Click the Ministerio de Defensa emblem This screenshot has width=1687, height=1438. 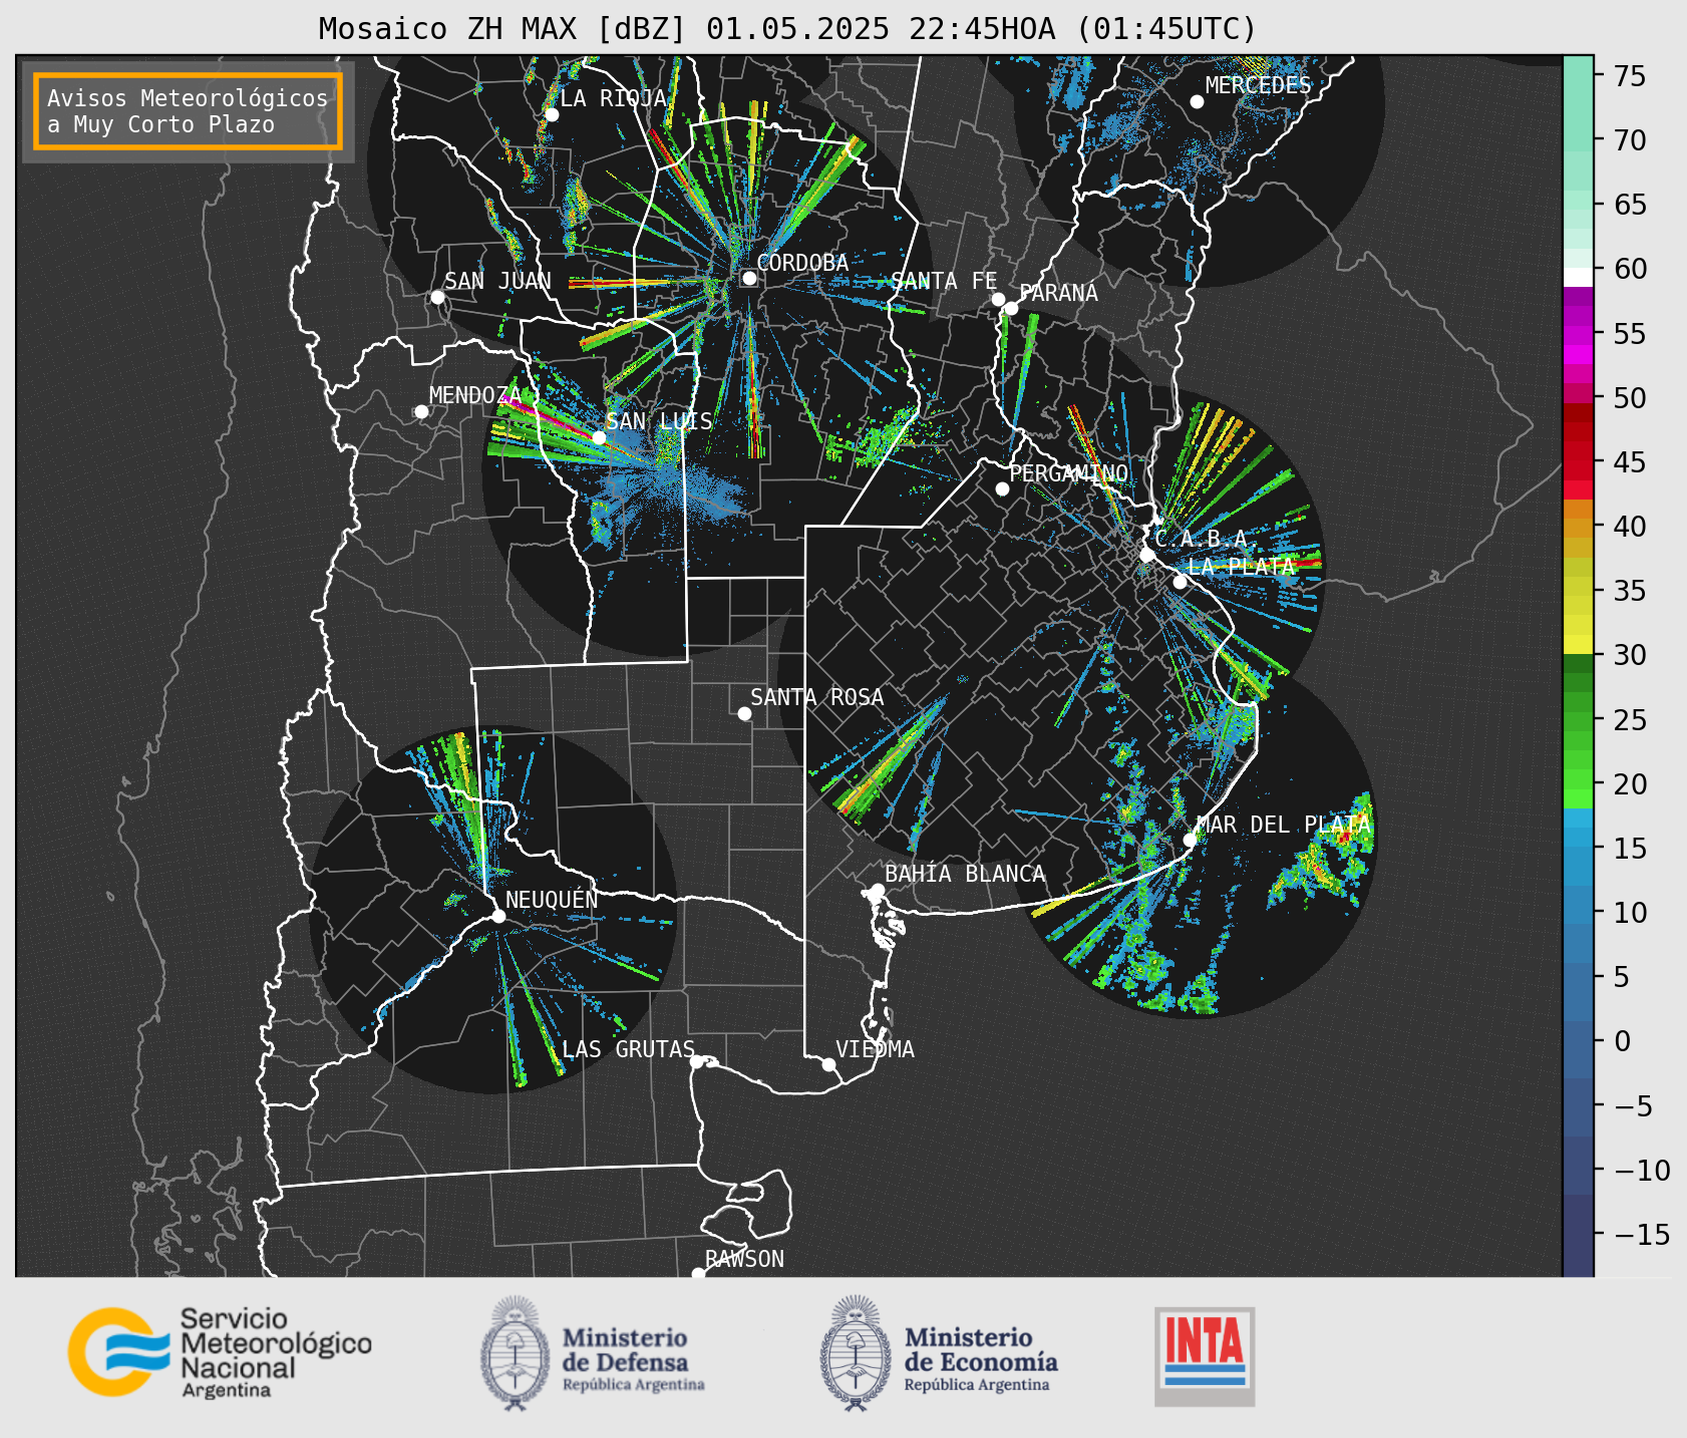coord(514,1353)
